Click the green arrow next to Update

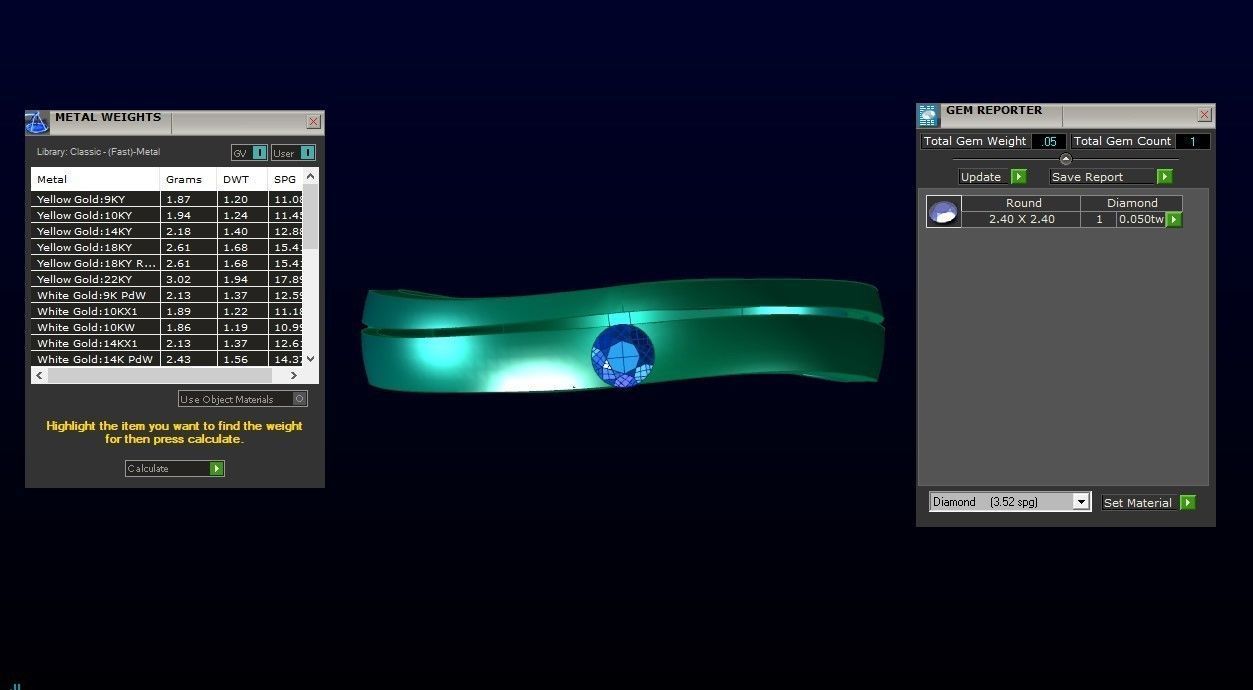click(1019, 177)
